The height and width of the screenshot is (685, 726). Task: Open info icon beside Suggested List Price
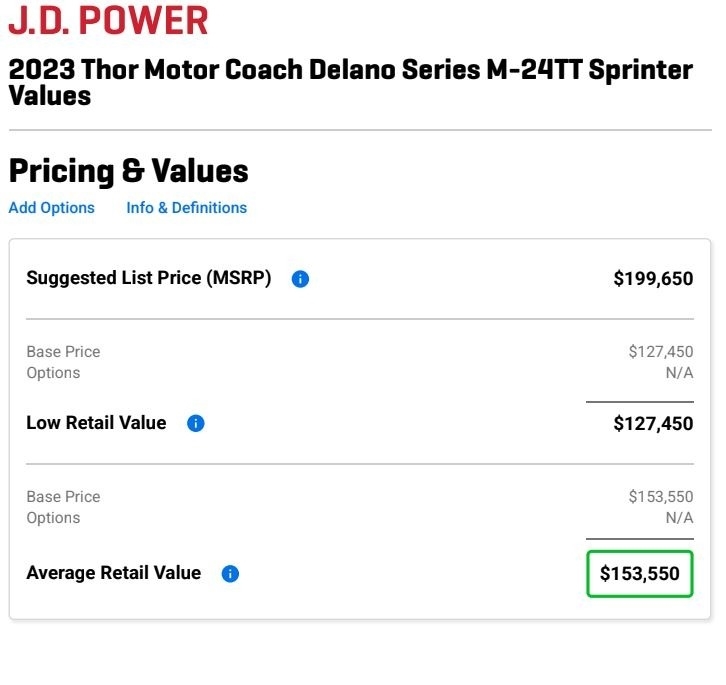(x=300, y=279)
